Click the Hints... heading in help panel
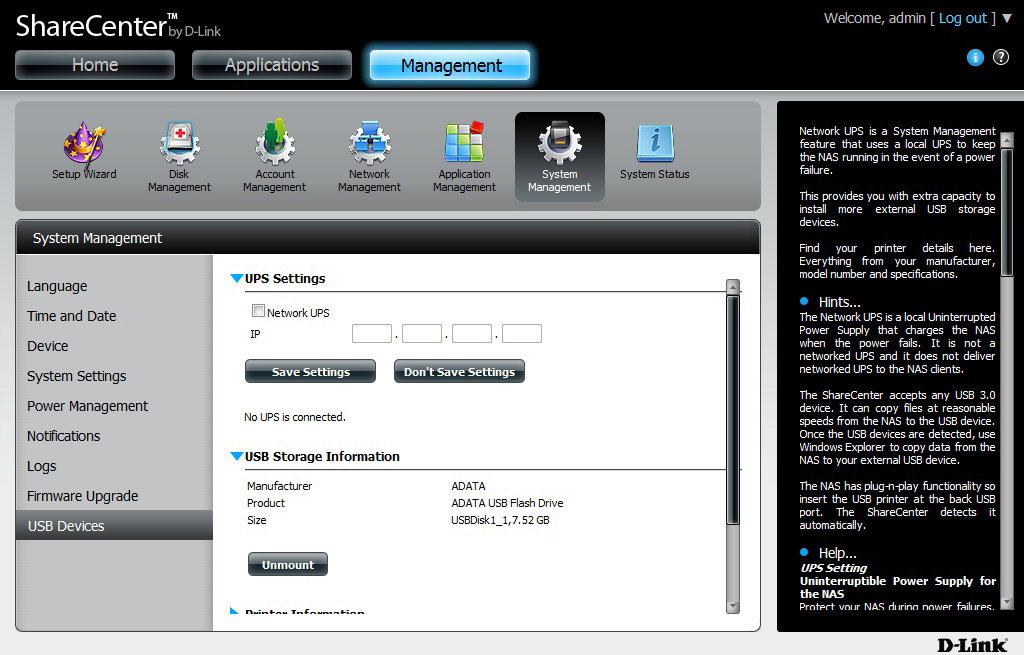 839,302
